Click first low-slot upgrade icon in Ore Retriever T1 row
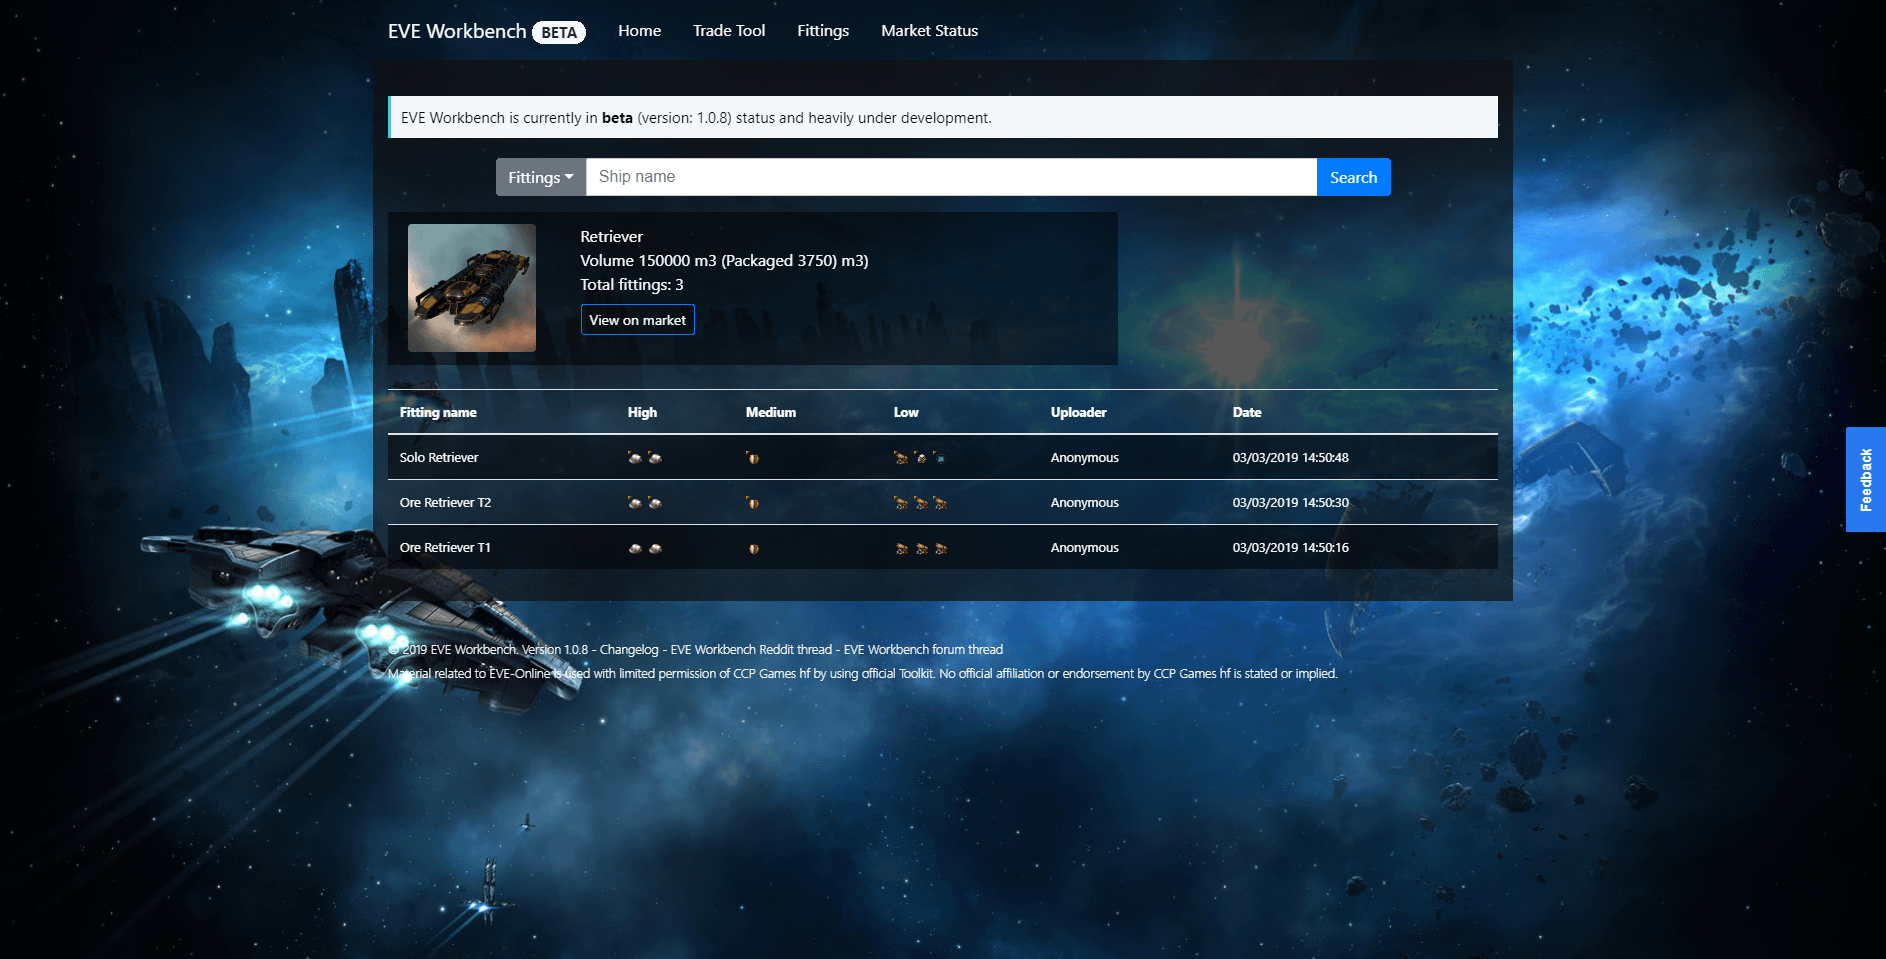The width and height of the screenshot is (1886, 959). tap(901, 548)
